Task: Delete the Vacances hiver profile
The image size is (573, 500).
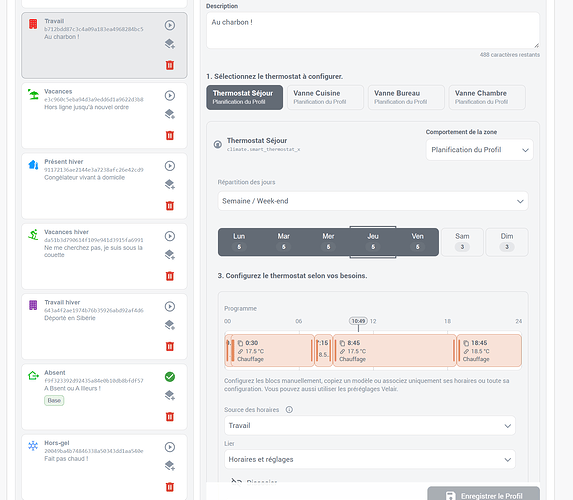Action: 170,276
